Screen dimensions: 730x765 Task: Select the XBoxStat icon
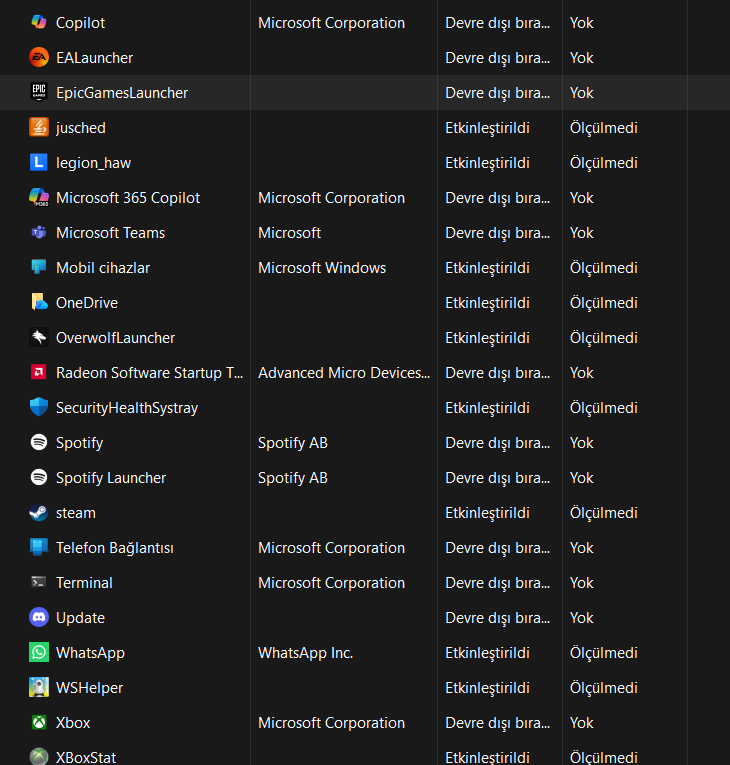pyautogui.click(x=39, y=757)
